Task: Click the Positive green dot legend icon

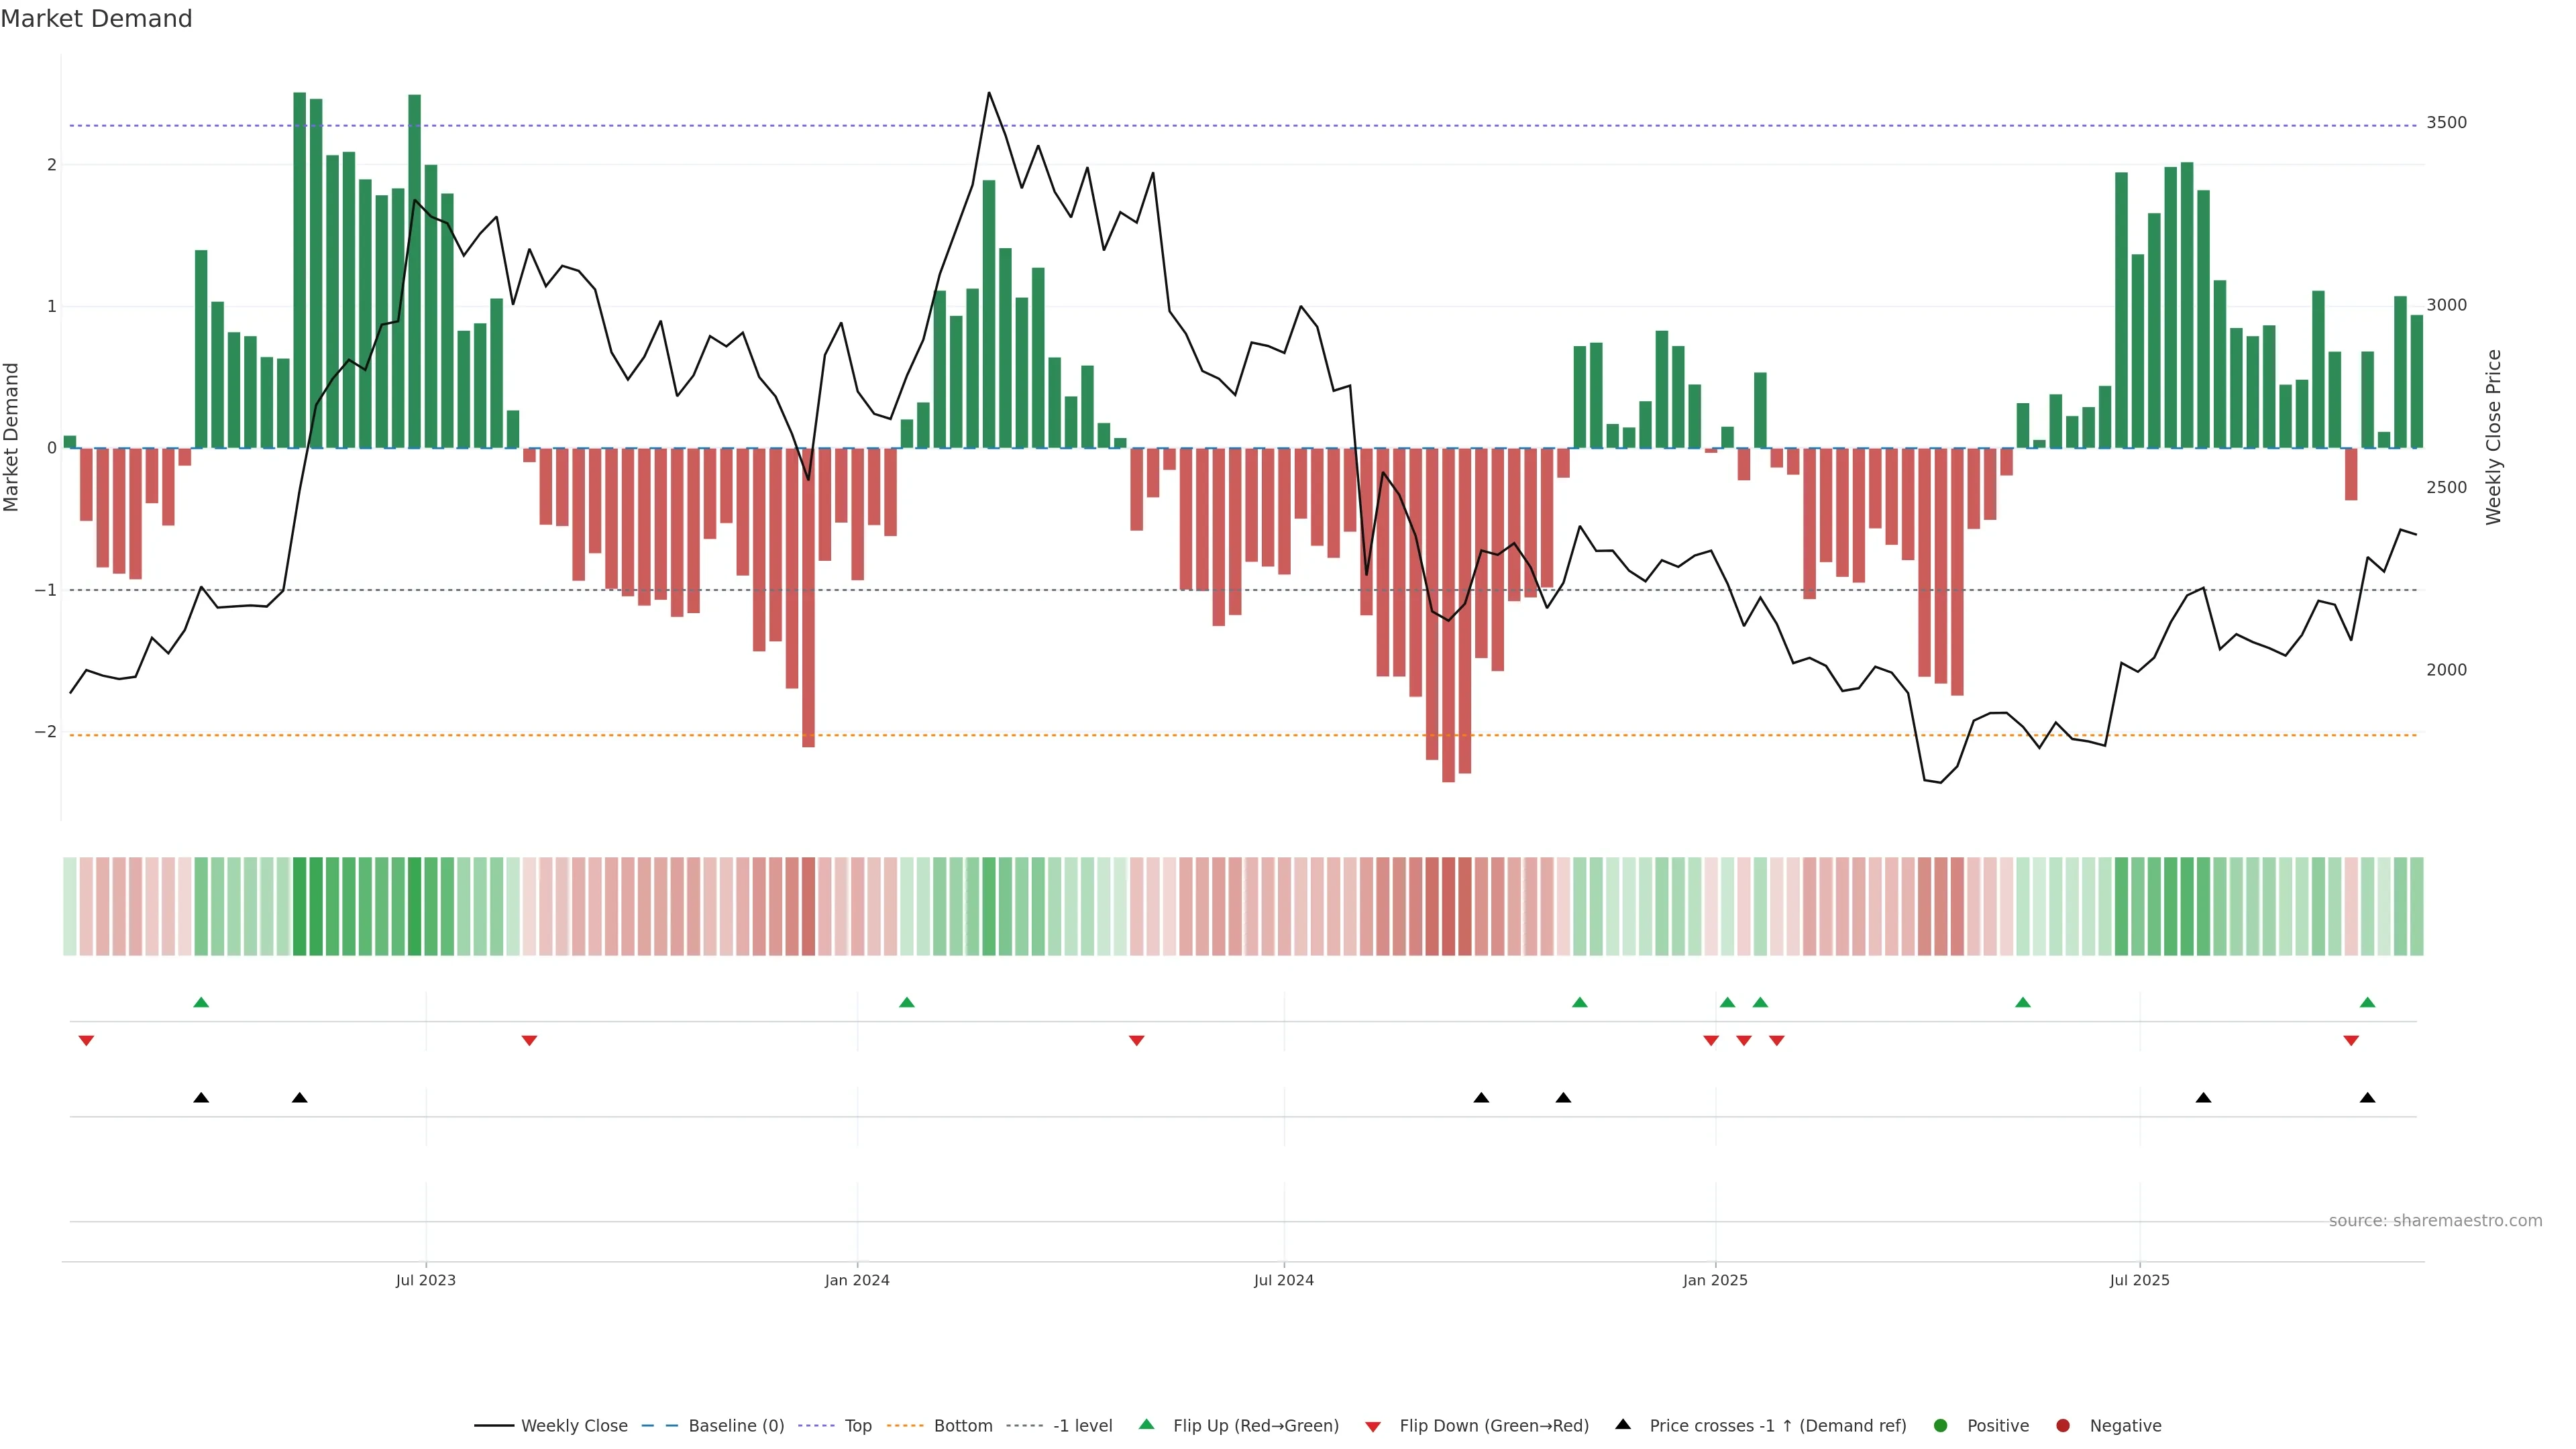Action: pos(1940,1425)
